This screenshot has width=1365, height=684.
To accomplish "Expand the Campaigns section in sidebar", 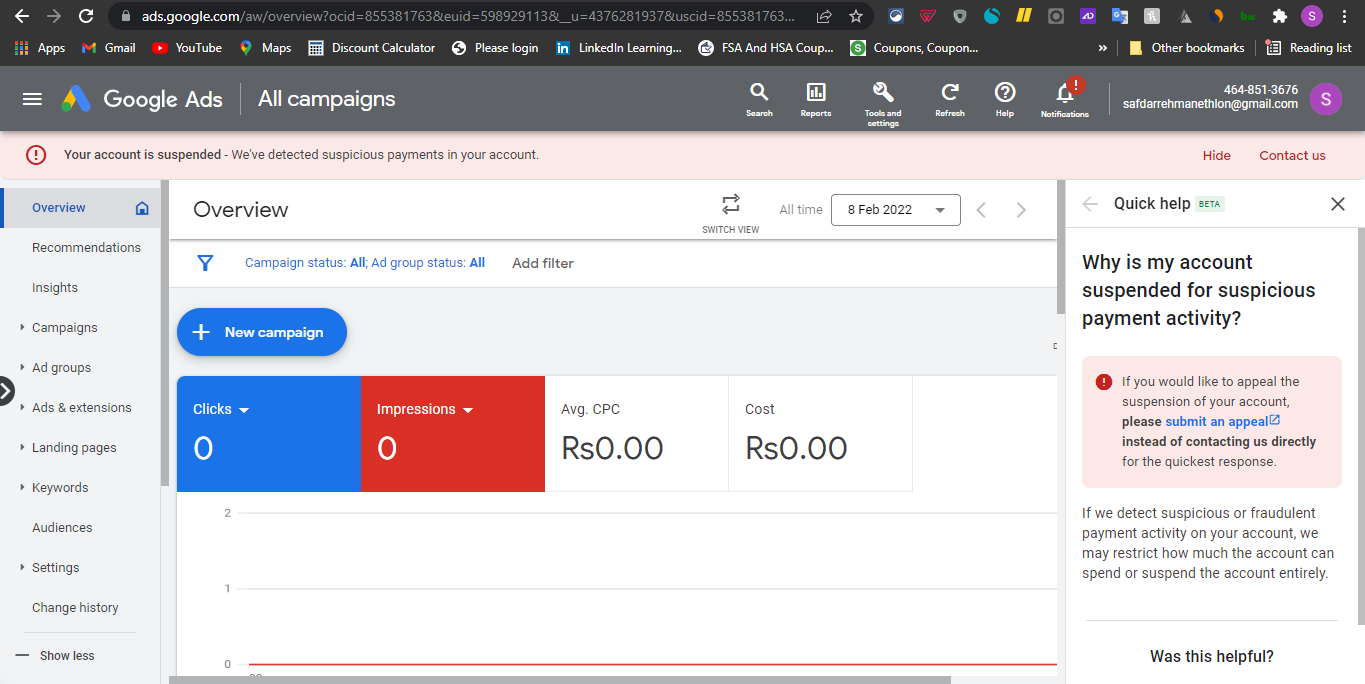I will tap(63, 327).
